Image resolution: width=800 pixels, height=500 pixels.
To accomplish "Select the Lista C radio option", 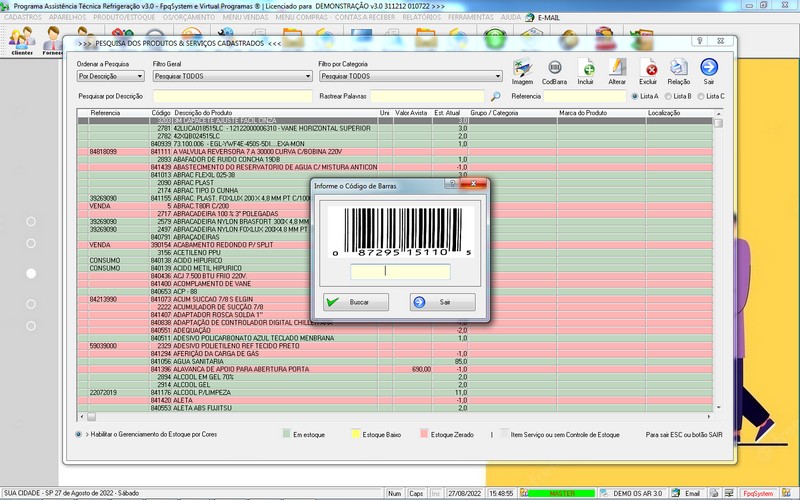I will (701, 96).
